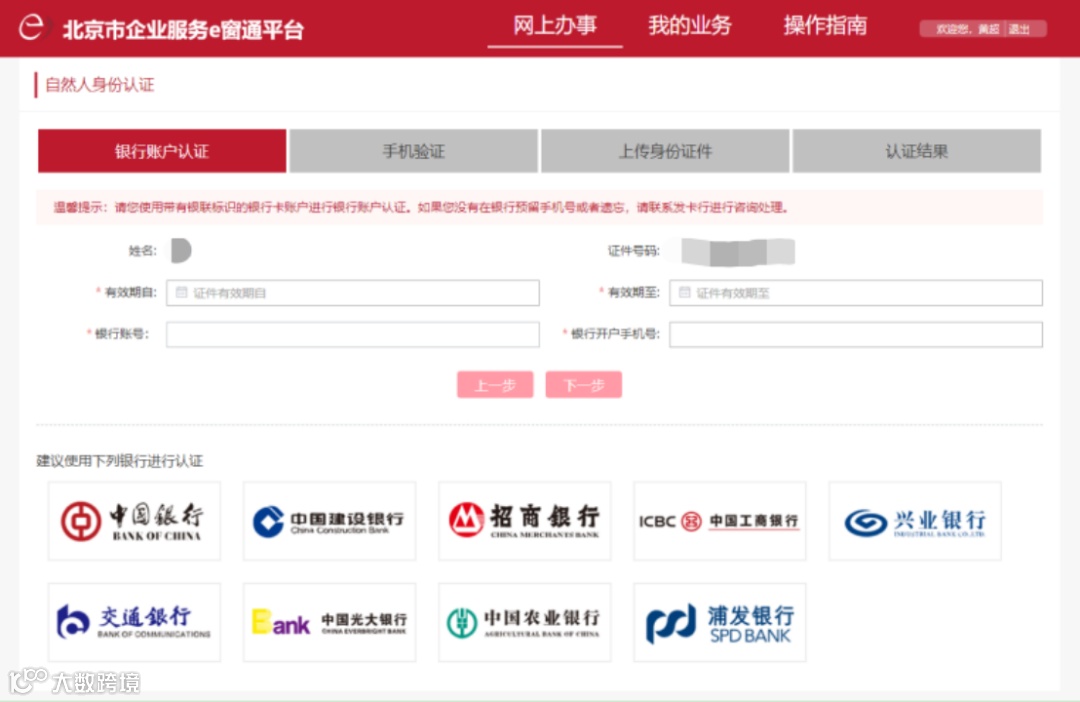
Task: Click the 有效期自 date input field
Action: coord(353,293)
